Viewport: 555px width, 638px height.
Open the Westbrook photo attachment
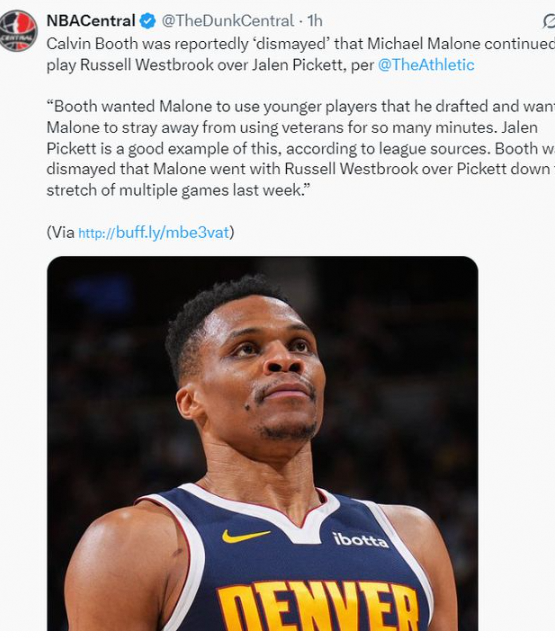point(262,444)
